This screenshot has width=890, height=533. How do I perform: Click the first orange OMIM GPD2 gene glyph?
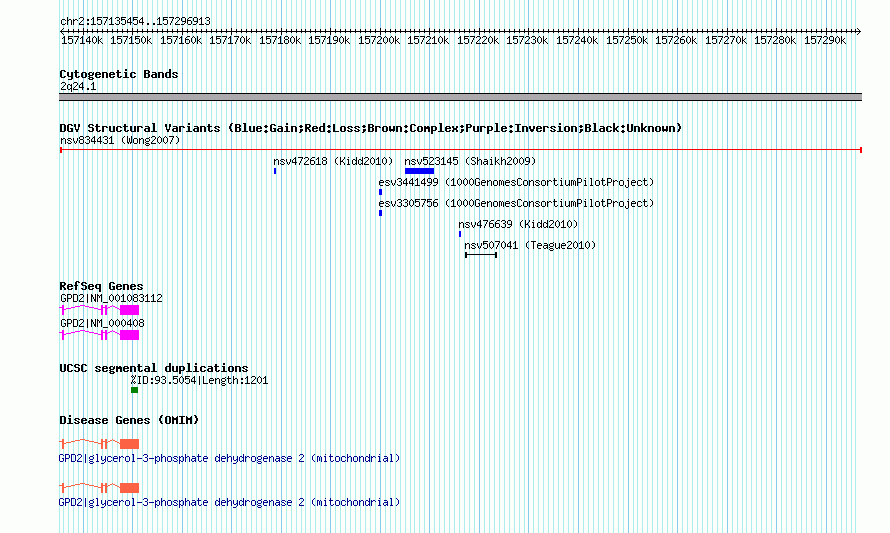[x=99, y=444]
